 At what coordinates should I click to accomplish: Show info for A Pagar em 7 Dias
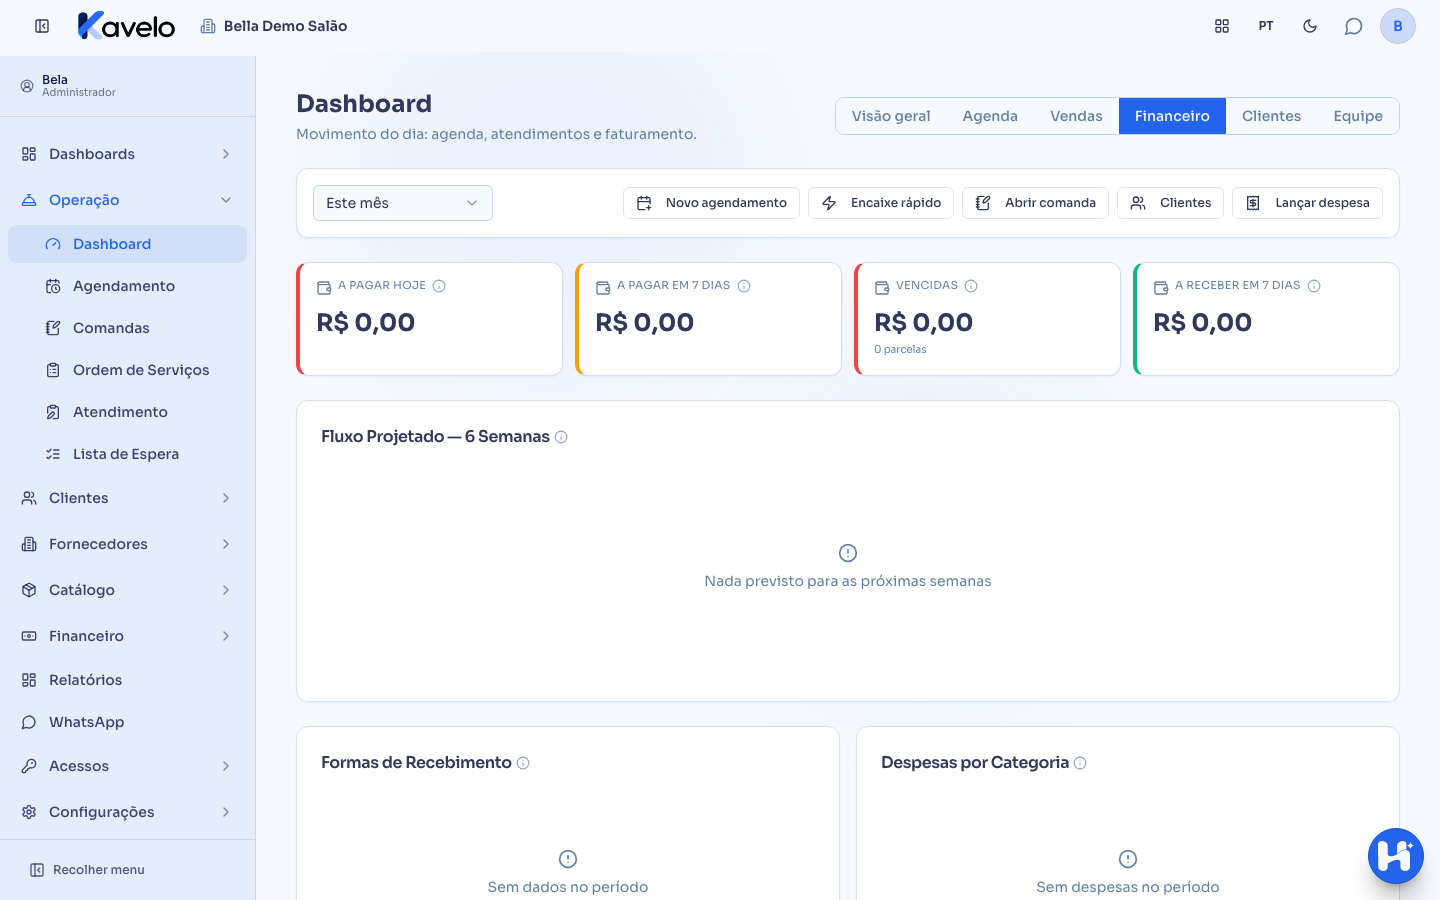point(744,286)
